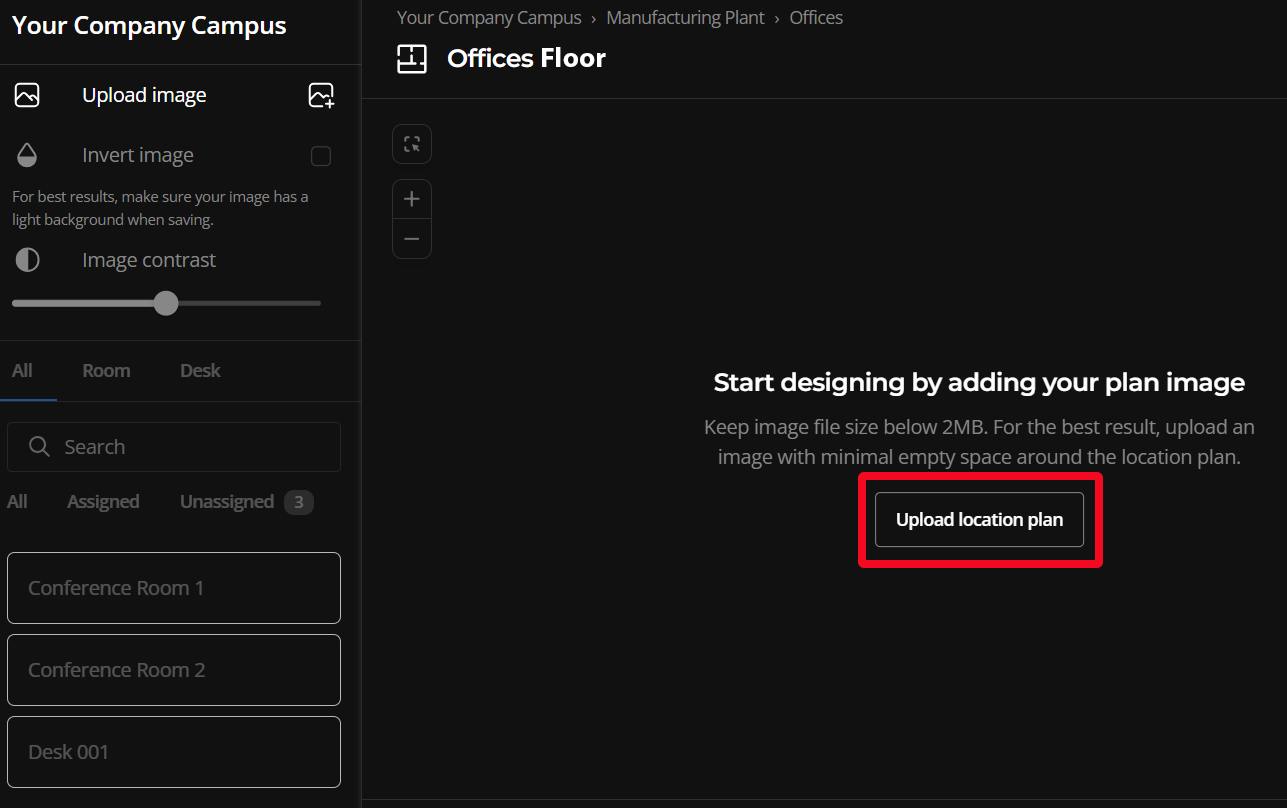This screenshot has width=1287, height=808.
Task: Select the Conference Room 1 item
Action: [x=174, y=588]
